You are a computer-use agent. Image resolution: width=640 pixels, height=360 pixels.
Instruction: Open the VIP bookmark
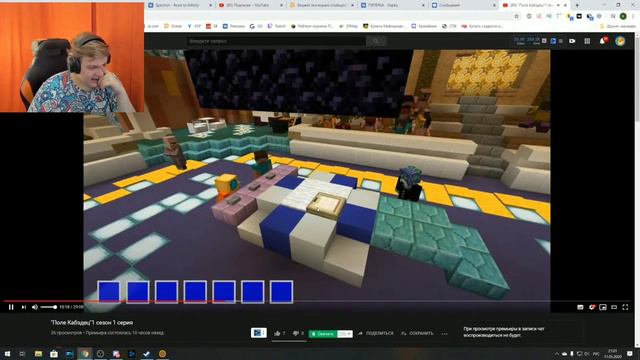[x=194, y=26]
